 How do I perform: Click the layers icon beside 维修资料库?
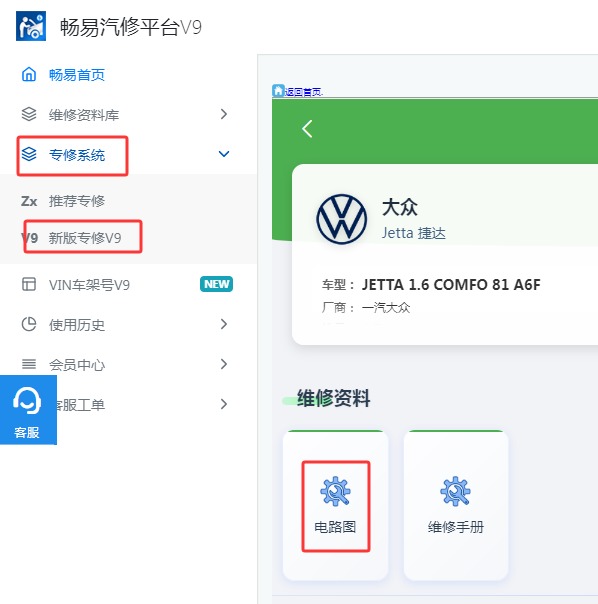(x=29, y=114)
